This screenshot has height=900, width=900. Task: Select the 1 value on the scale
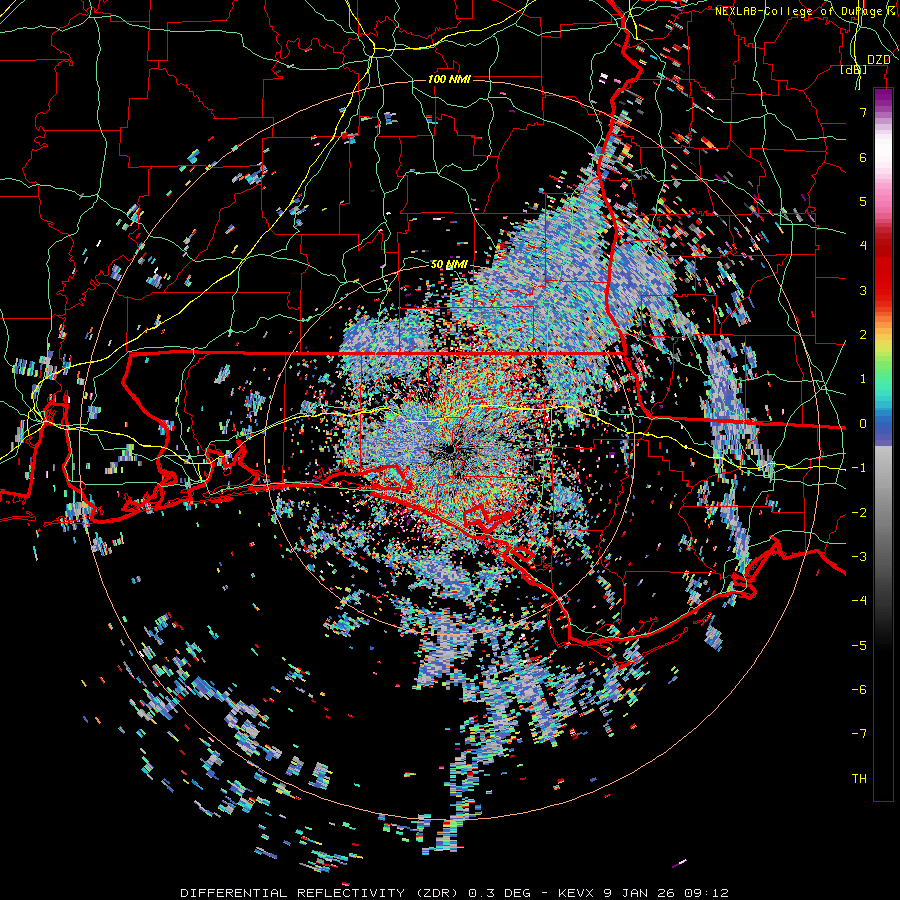(863, 379)
